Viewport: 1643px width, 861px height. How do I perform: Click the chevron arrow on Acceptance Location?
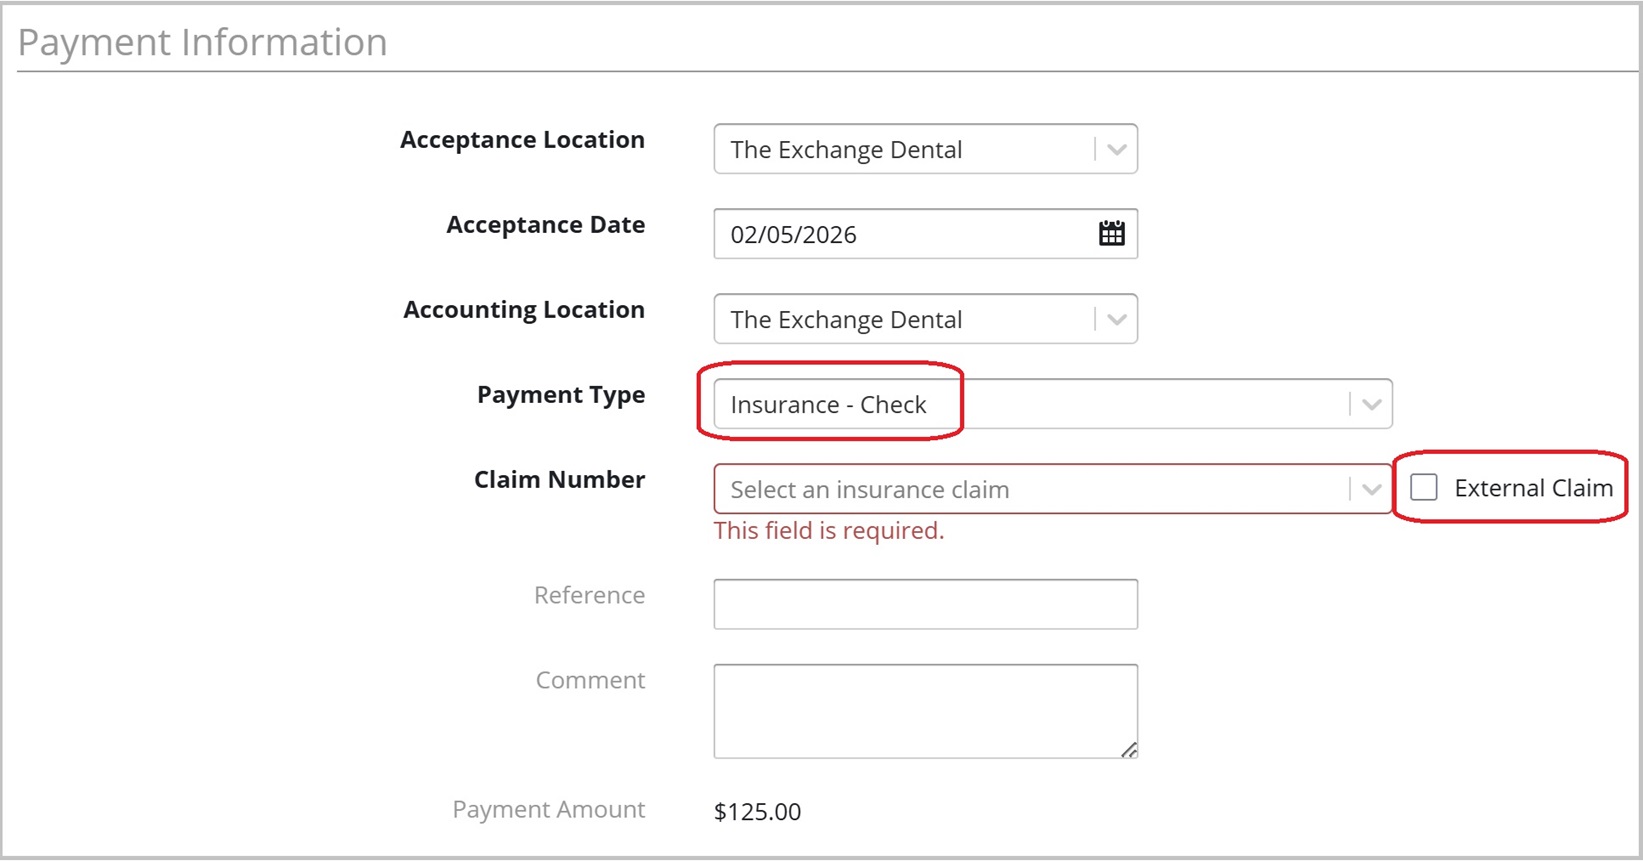tap(1117, 150)
